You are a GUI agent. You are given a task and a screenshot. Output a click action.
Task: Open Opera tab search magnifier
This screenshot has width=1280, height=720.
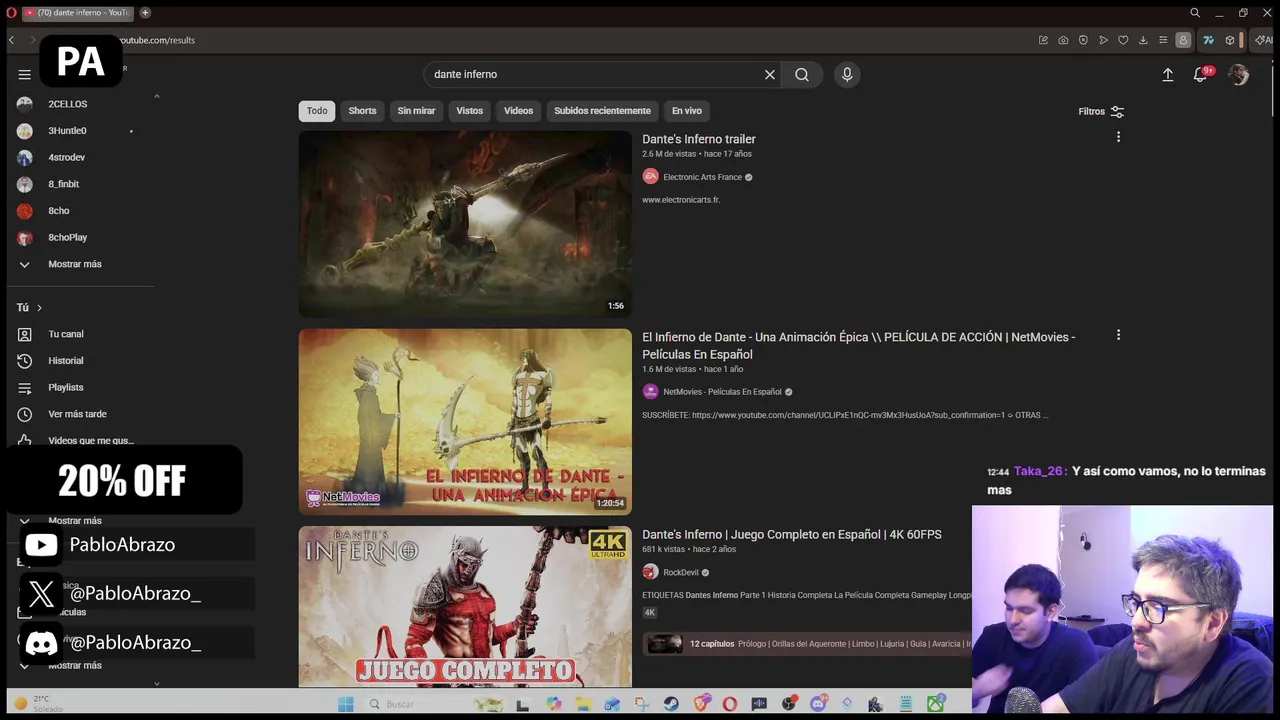click(1195, 13)
